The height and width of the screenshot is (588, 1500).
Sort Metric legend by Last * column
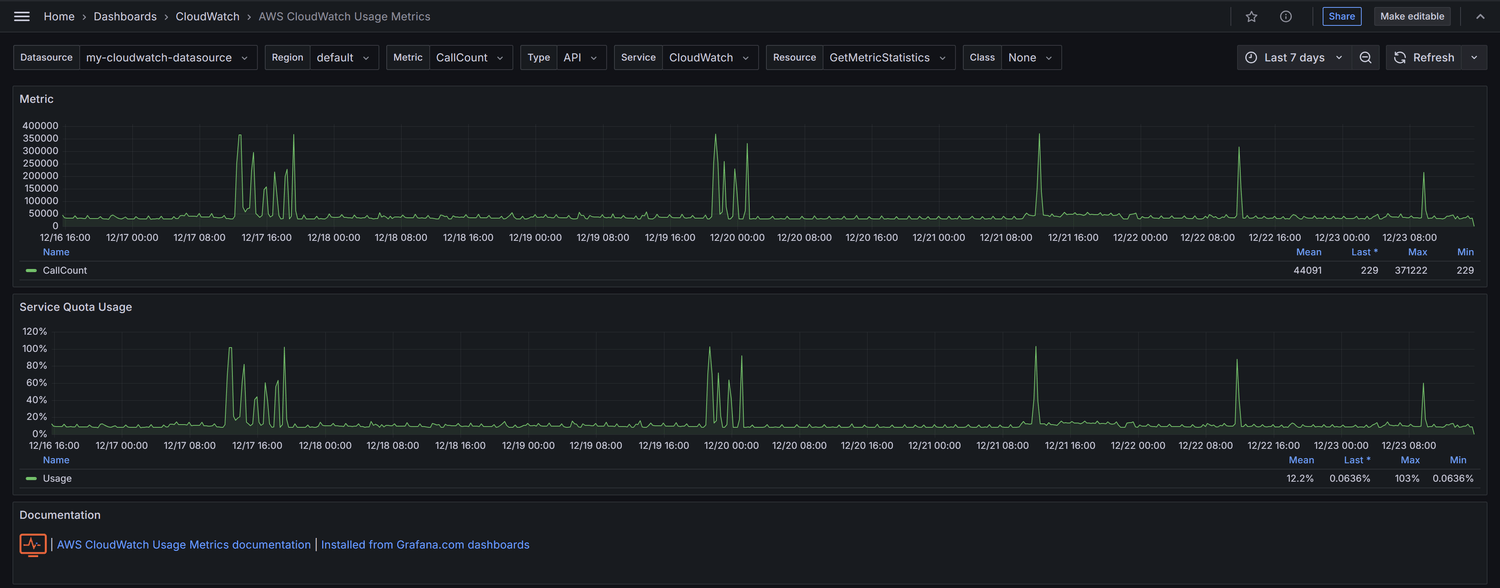click(1364, 252)
